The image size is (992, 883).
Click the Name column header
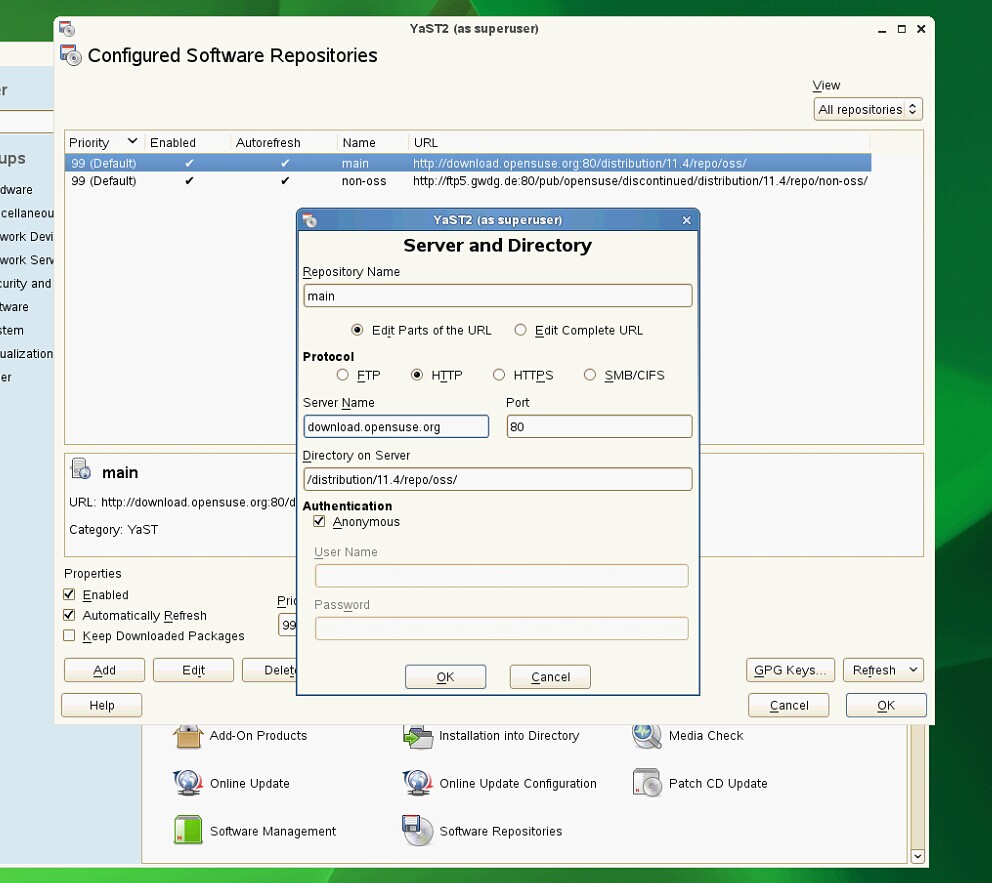(x=372, y=142)
